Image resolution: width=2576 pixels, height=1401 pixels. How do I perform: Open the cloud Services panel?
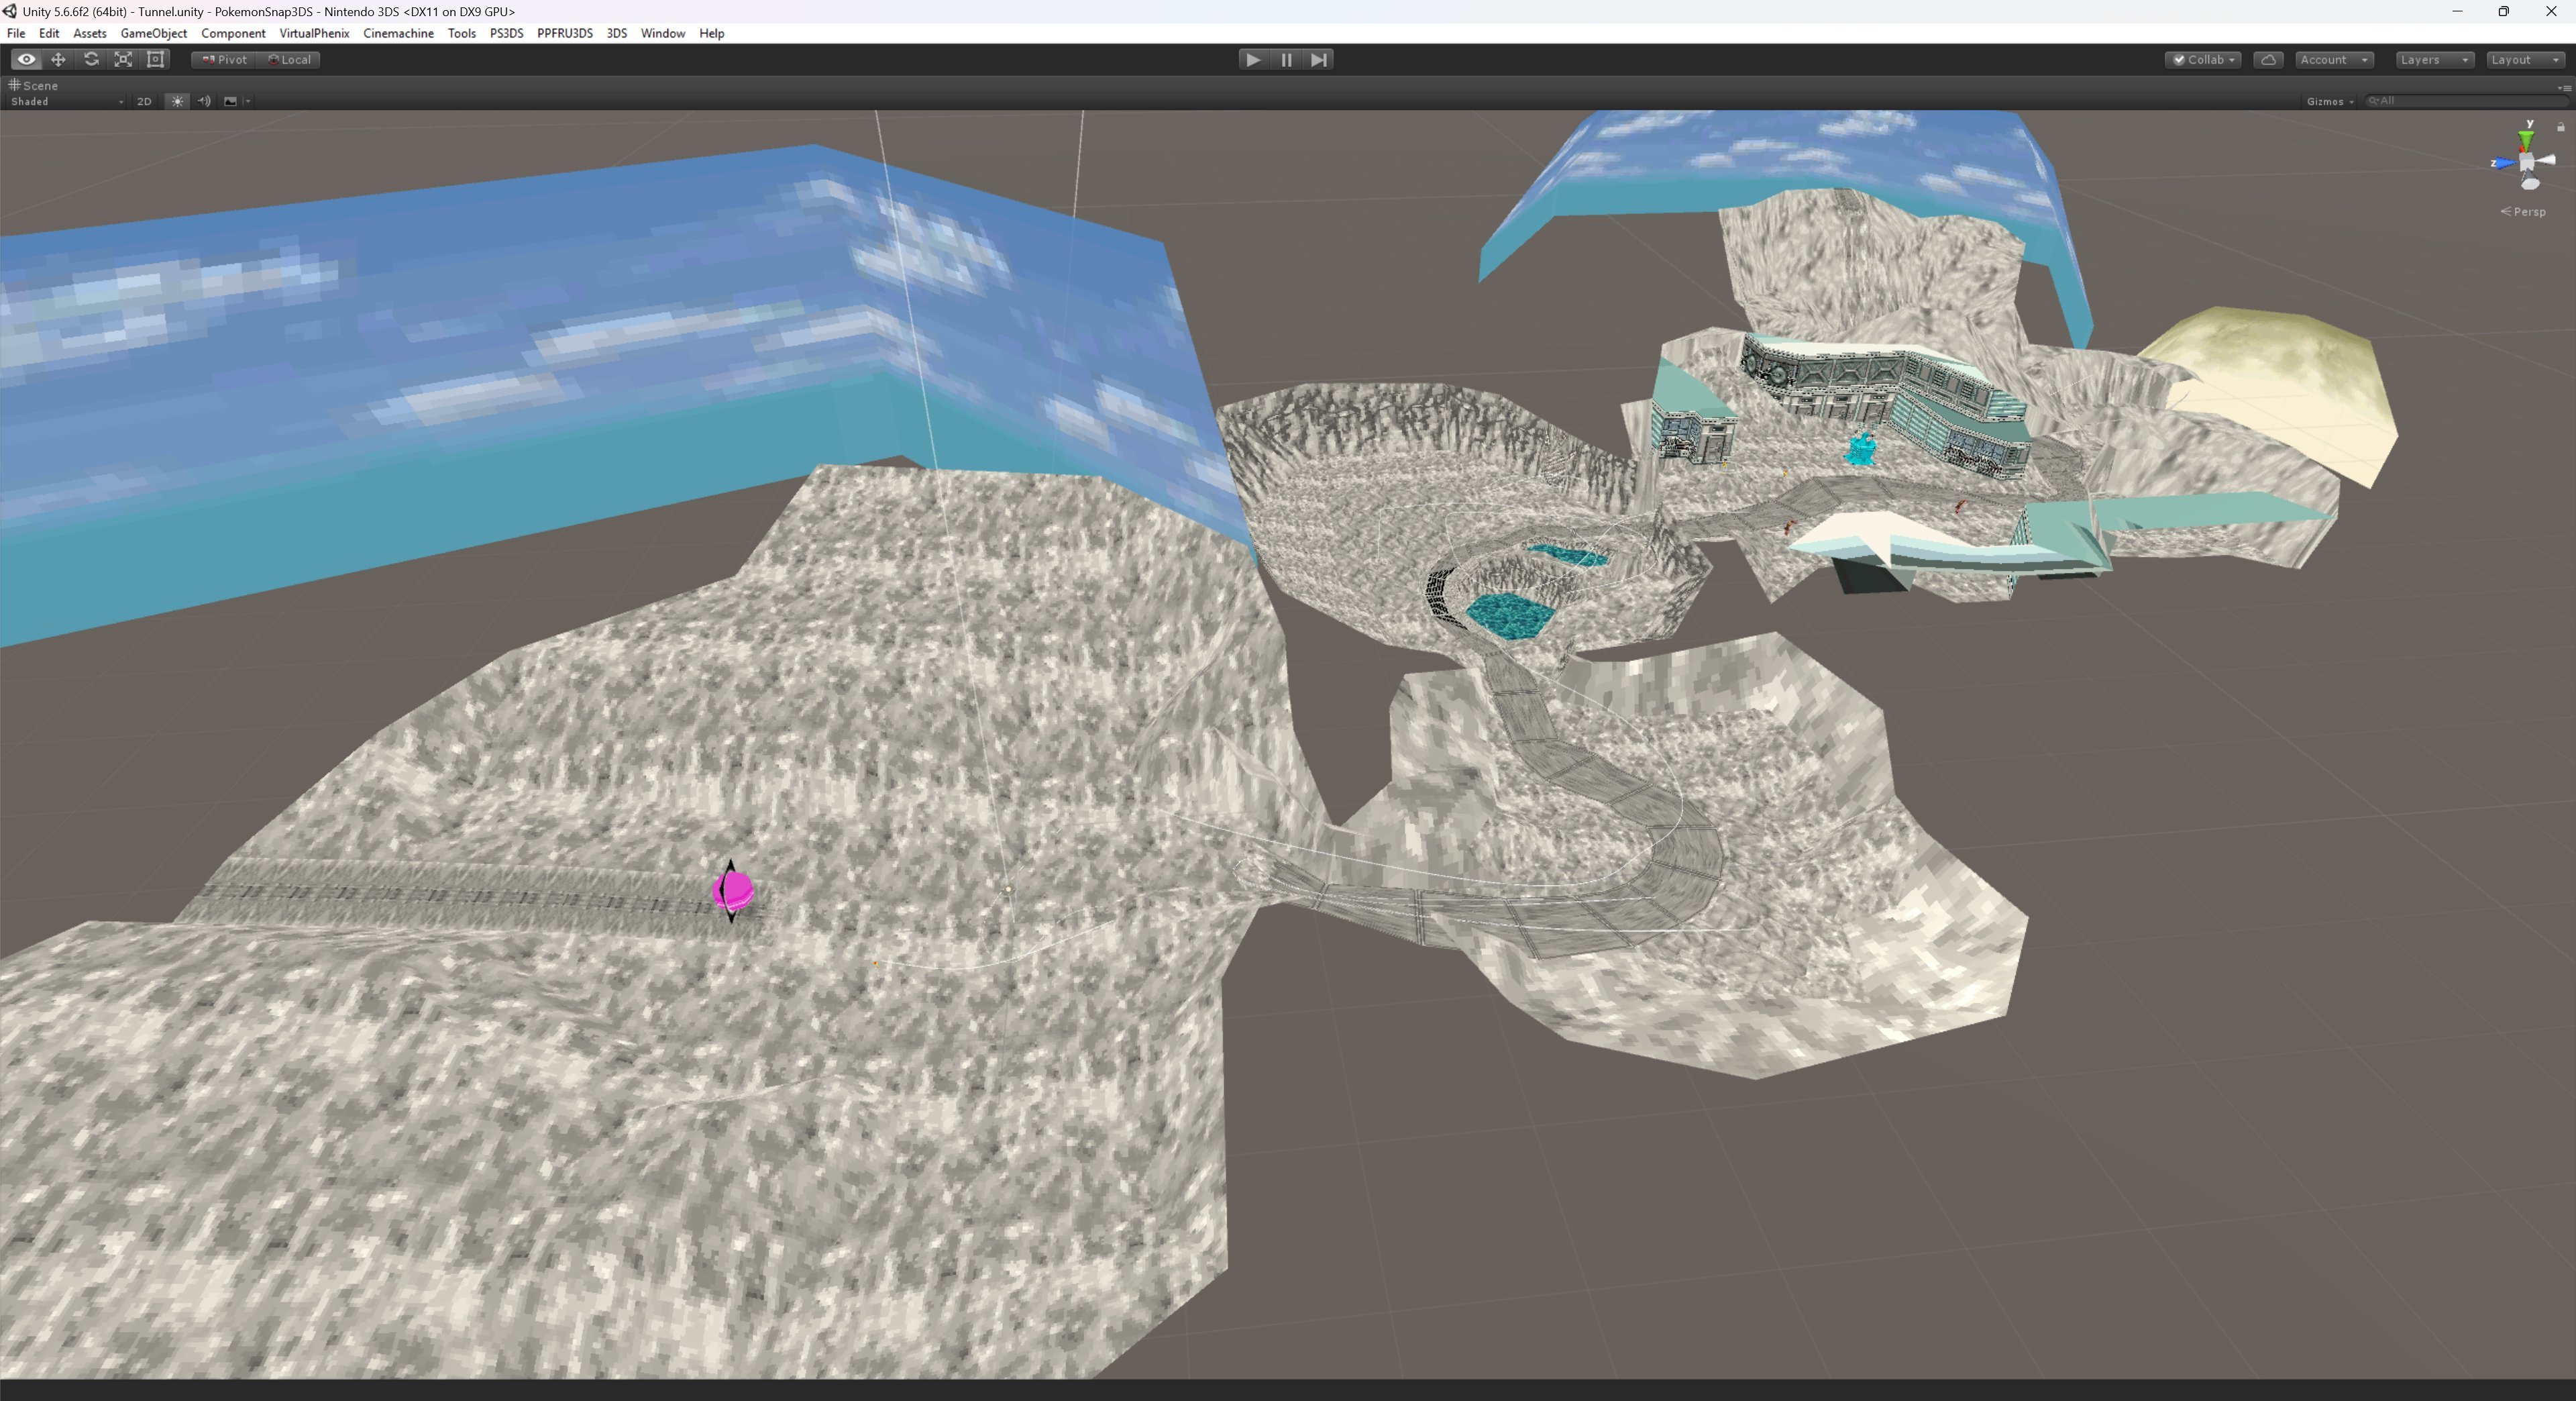(2268, 60)
